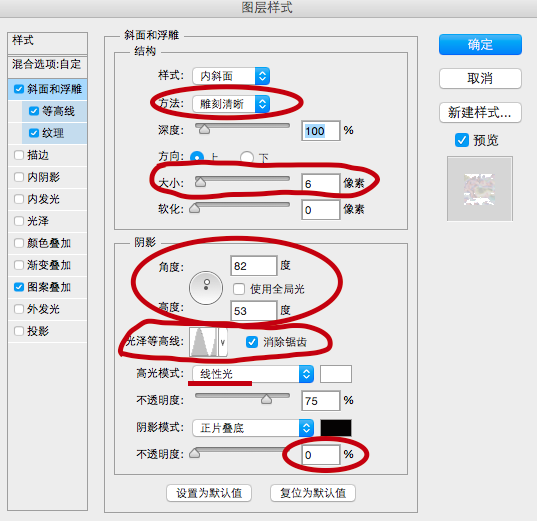Click the 确定 confirm button

[x=480, y=45]
